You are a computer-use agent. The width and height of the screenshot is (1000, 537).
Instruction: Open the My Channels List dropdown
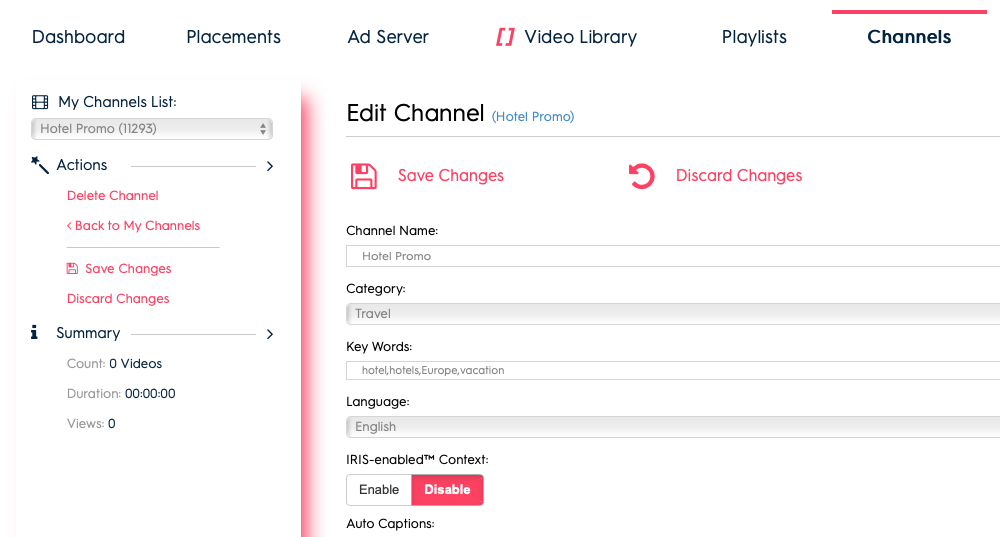click(x=152, y=129)
